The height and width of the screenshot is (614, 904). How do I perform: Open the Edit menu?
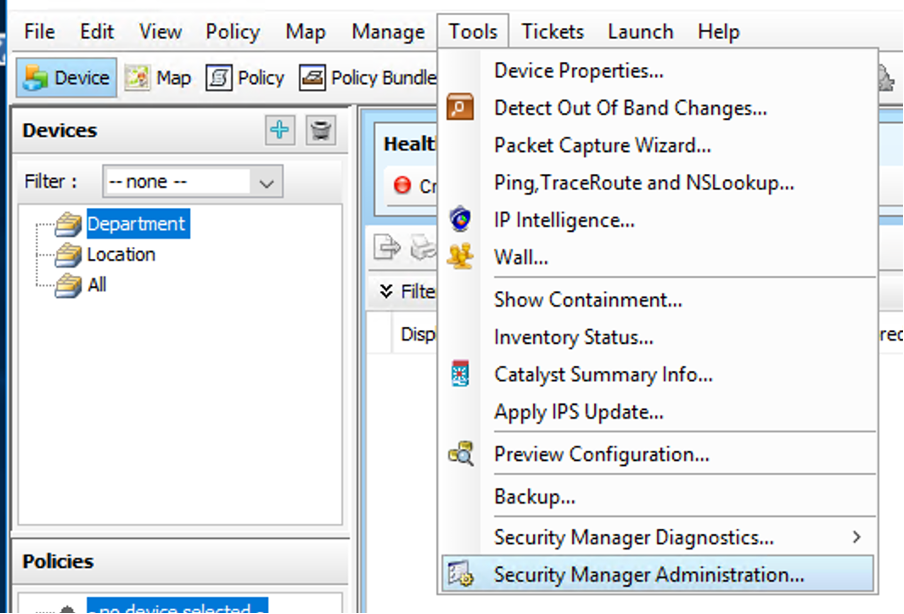click(x=97, y=32)
